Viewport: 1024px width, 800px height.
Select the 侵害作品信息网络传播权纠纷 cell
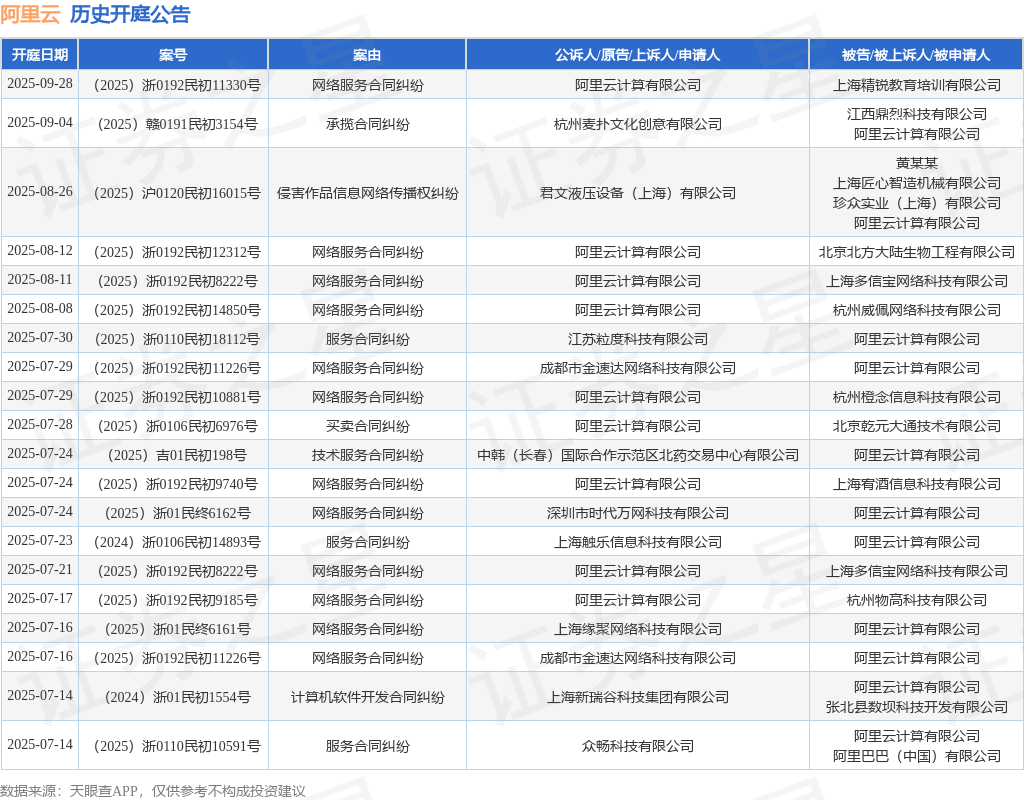click(x=367, y=193)
